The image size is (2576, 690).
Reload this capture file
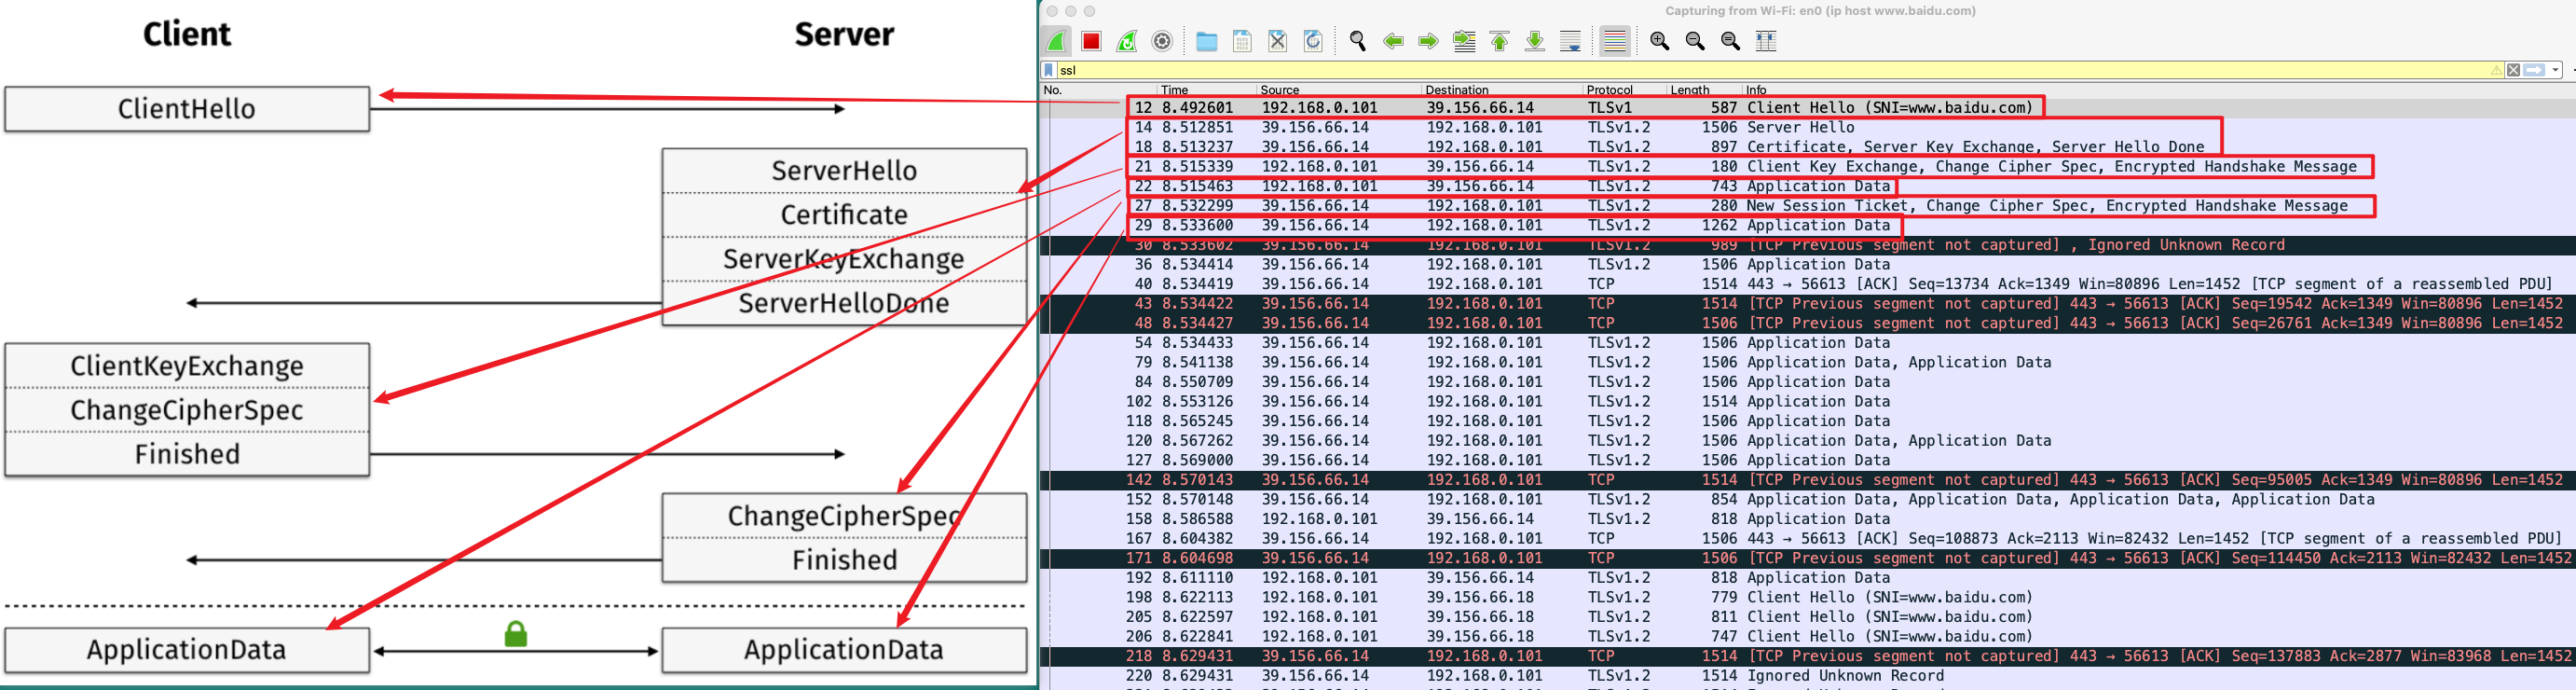click(1313, 41)
